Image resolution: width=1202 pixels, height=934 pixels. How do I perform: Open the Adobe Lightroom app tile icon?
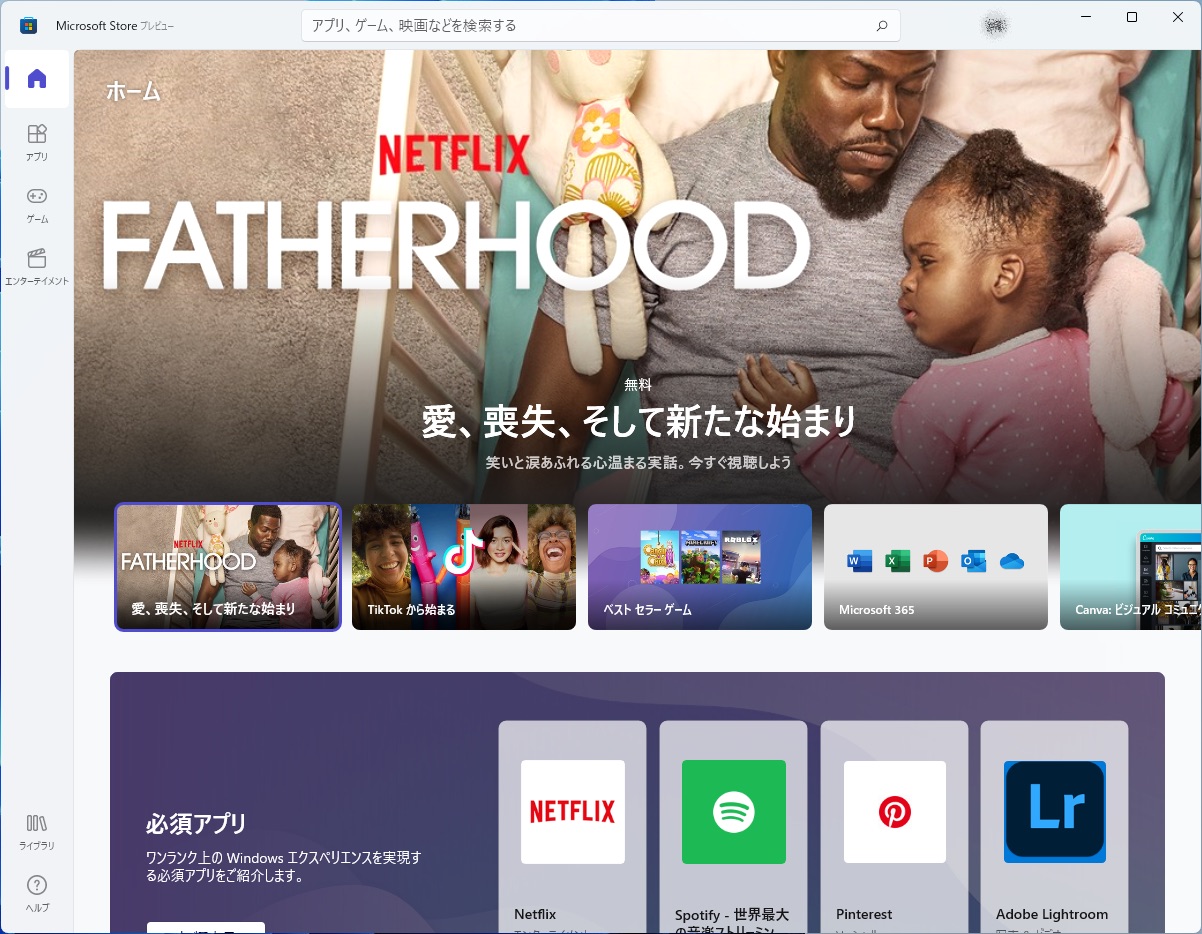tap(1055, 812)
